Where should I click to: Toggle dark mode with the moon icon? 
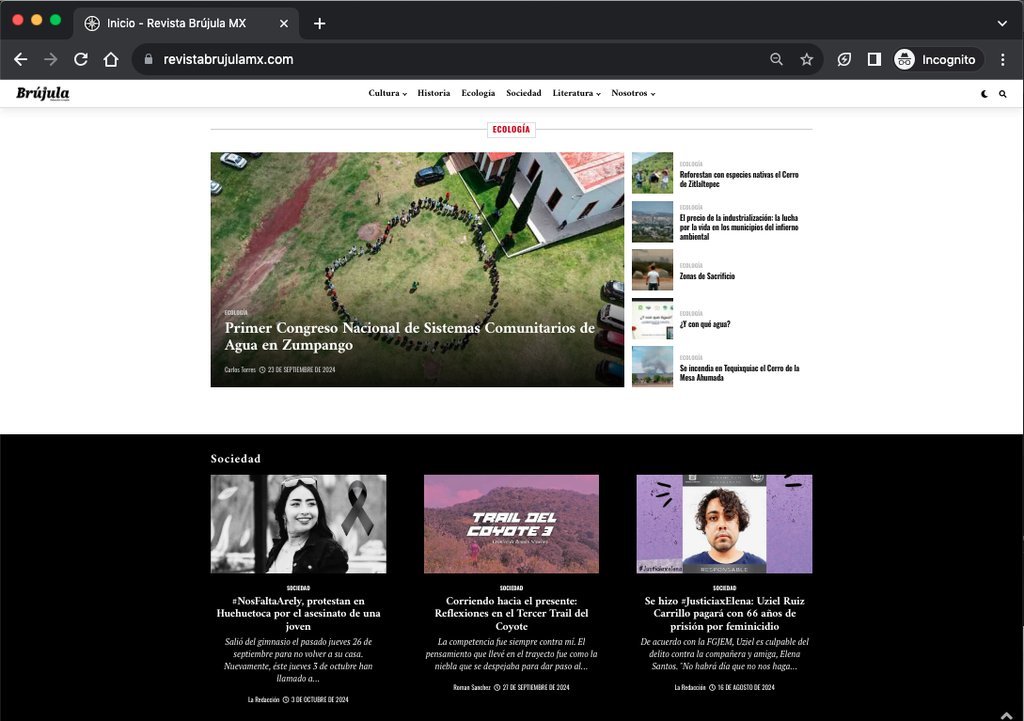click(x=984, y=94)
